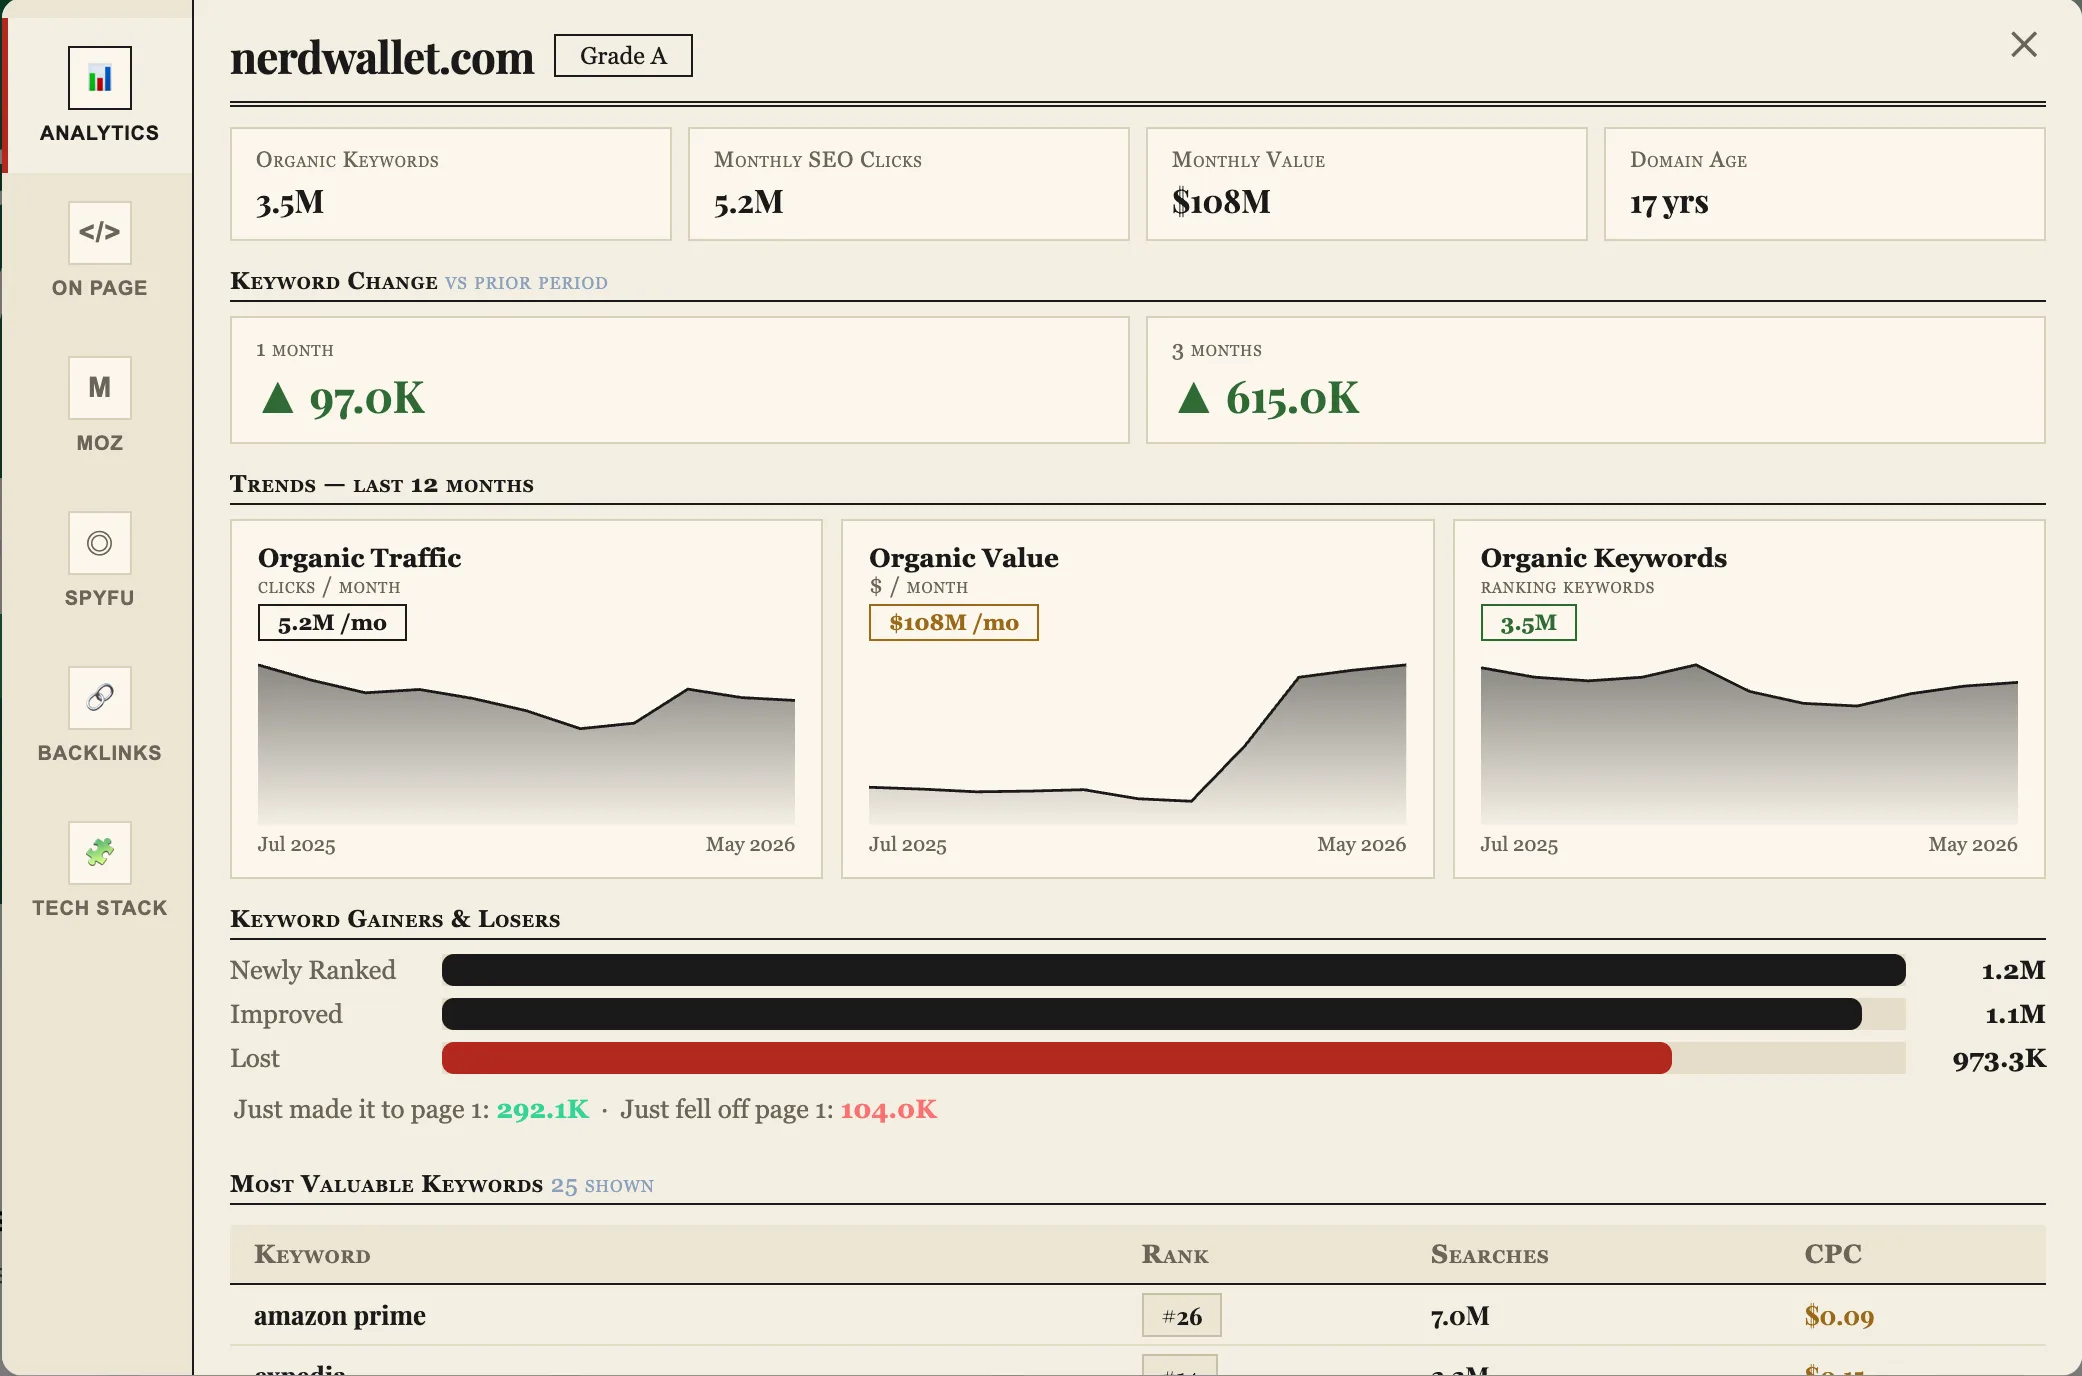Click the 3 months 615.0K change value

coord(1268,399)
